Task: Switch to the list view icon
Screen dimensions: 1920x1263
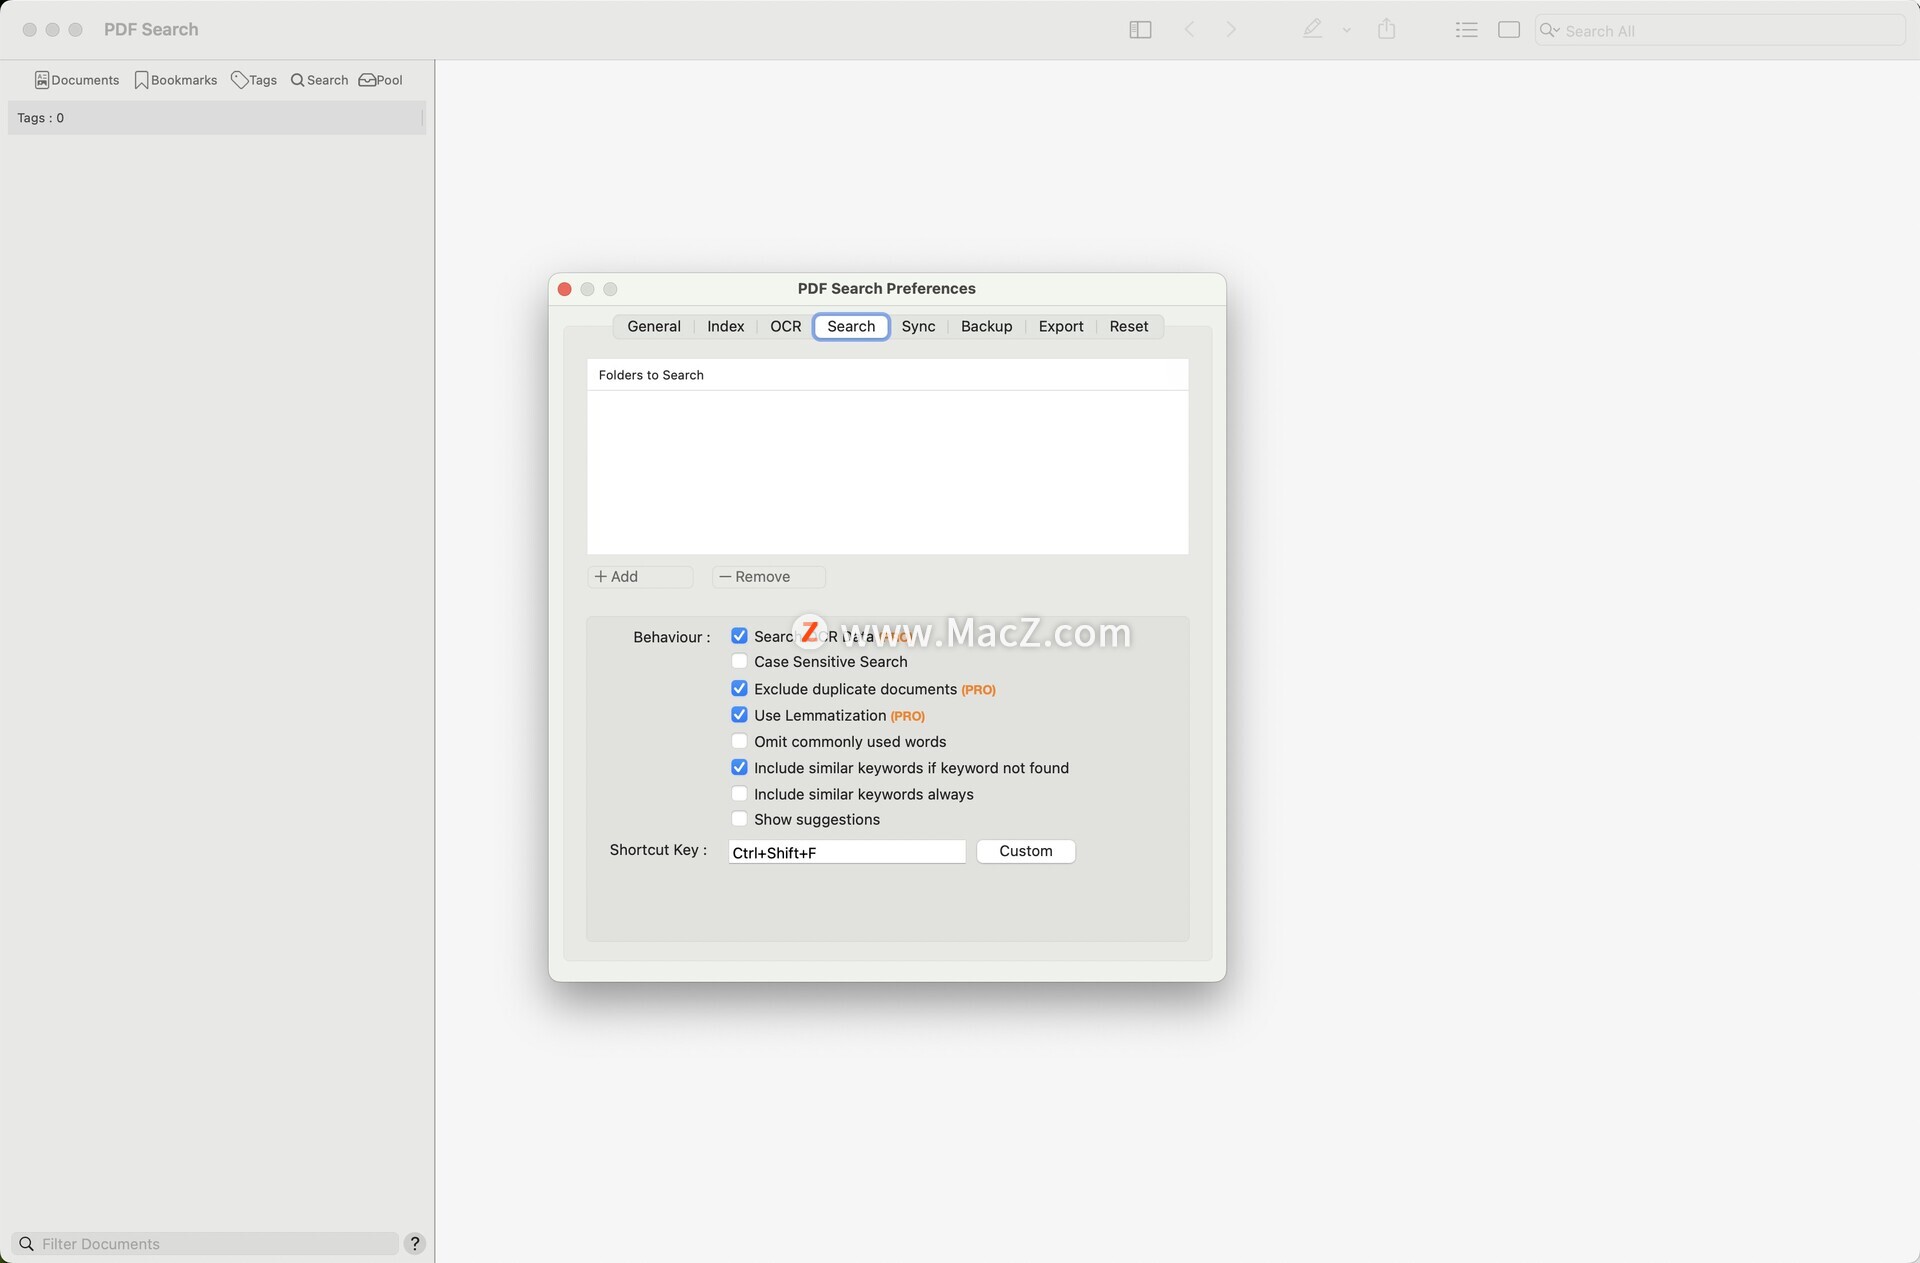Action: tap(1466, 30)
